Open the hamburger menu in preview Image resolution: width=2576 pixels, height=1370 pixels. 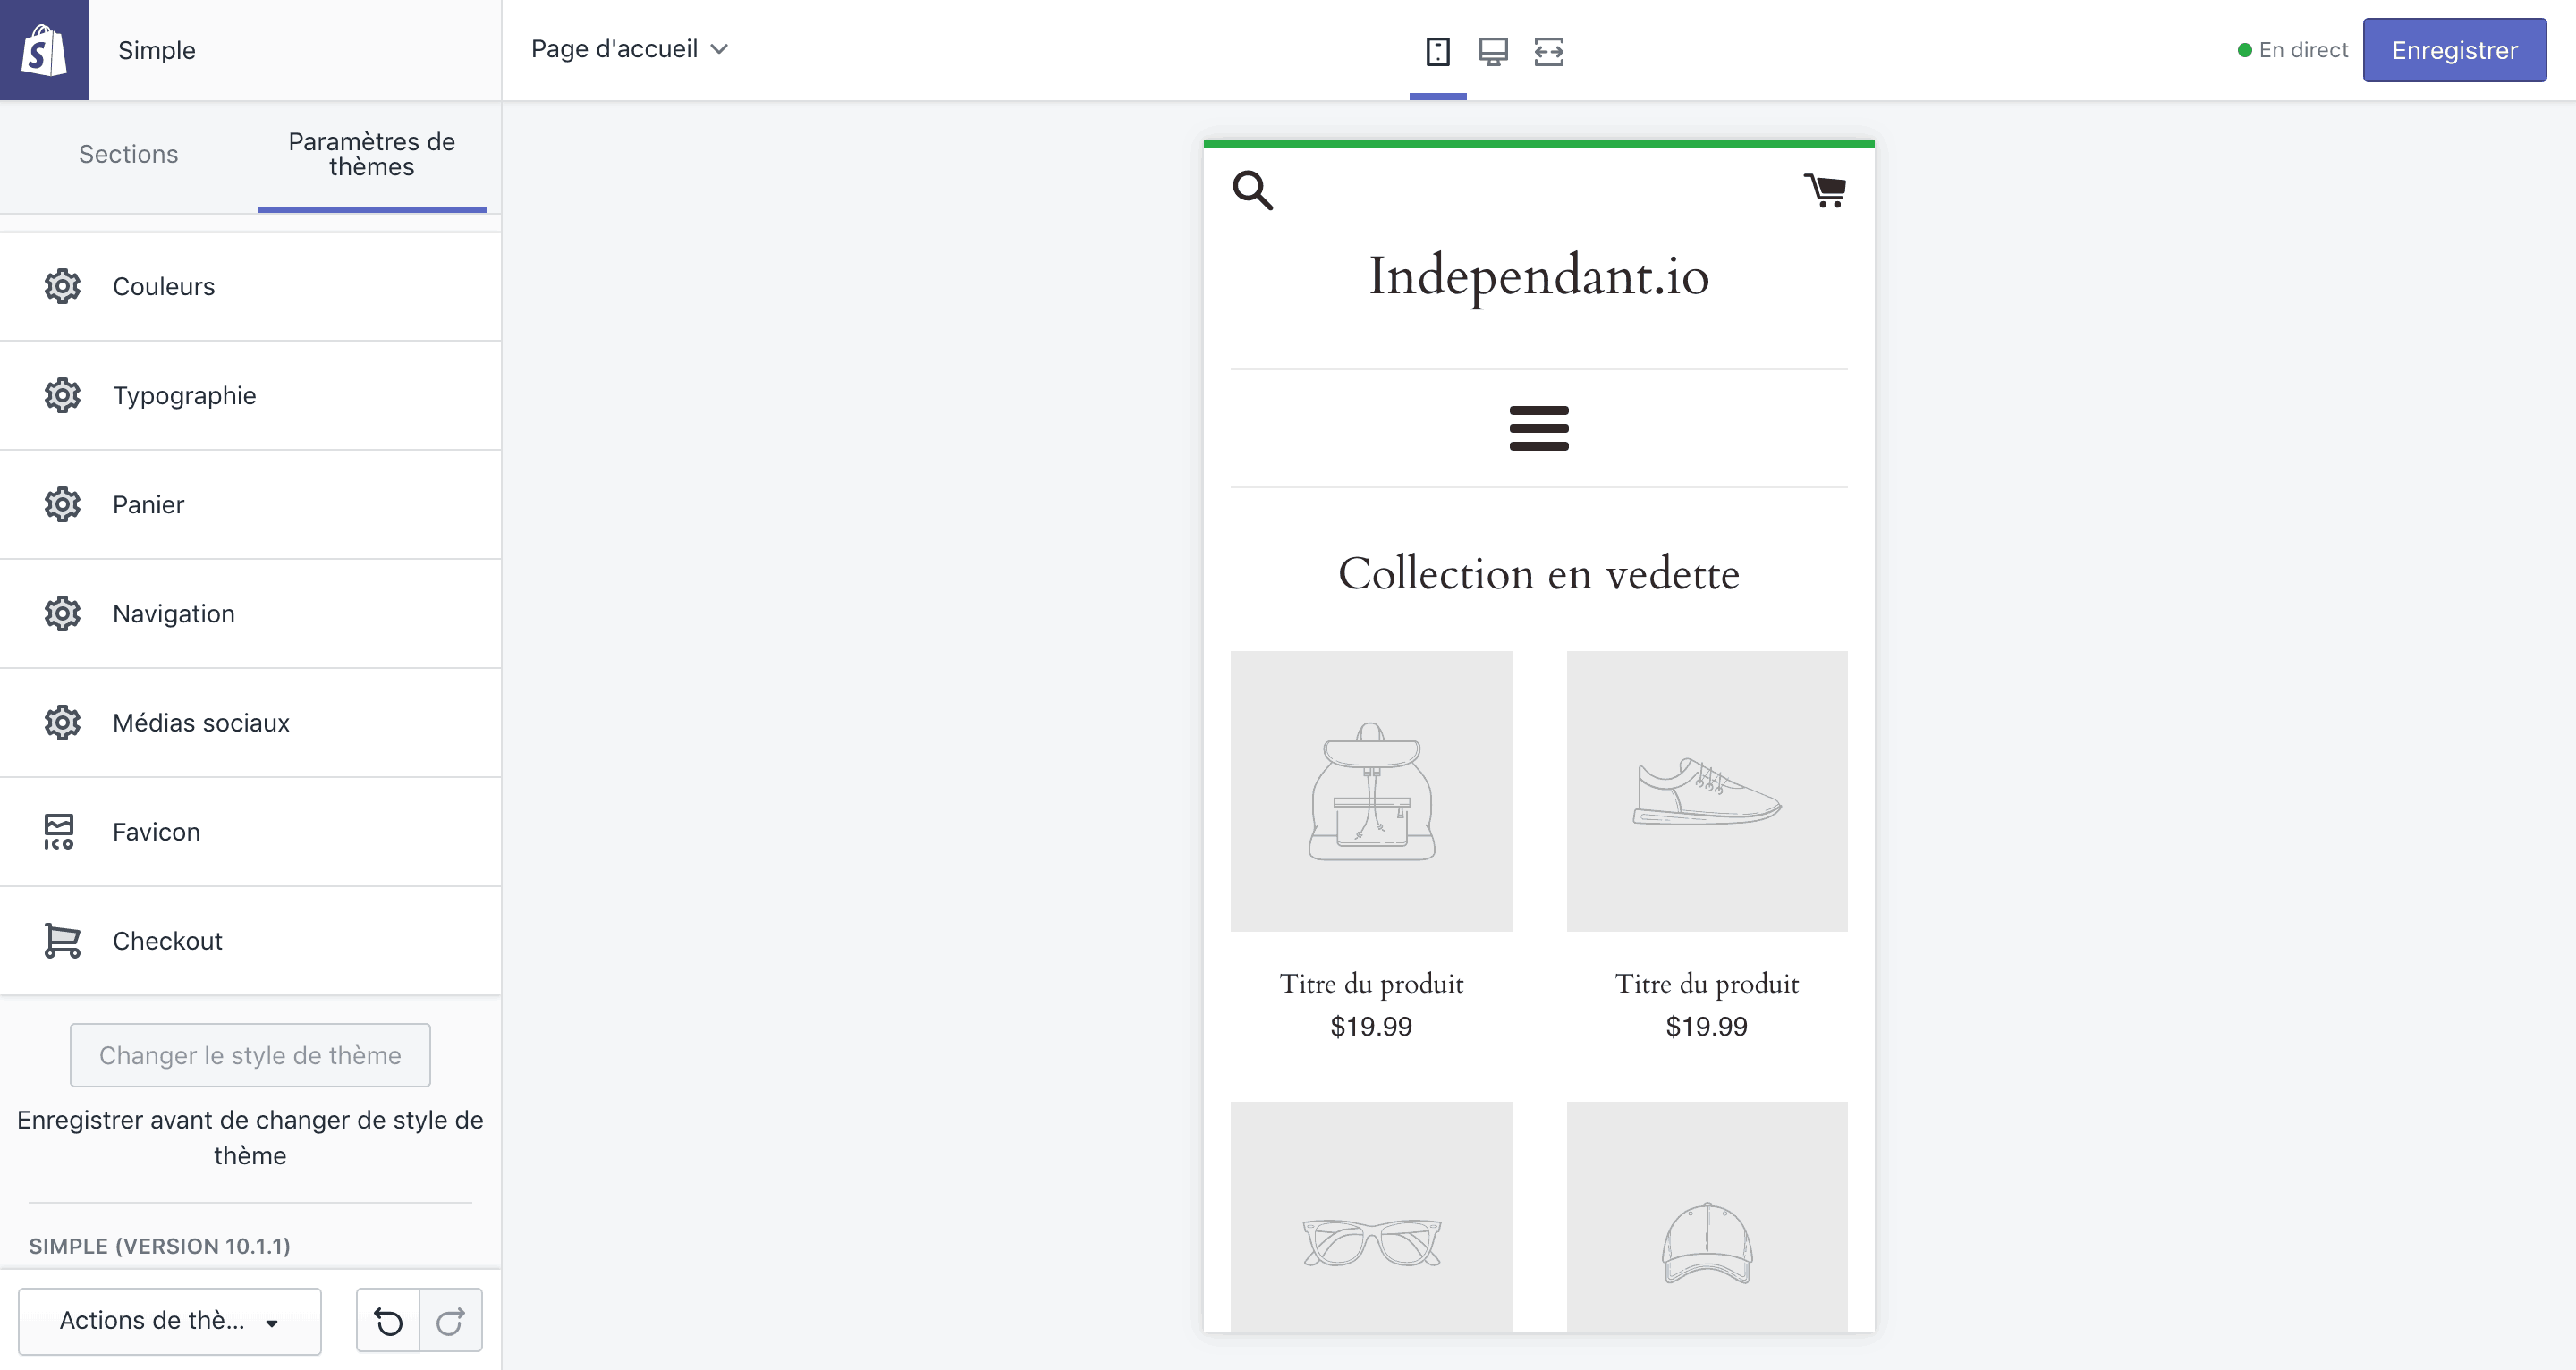(x=1538, y=428)
